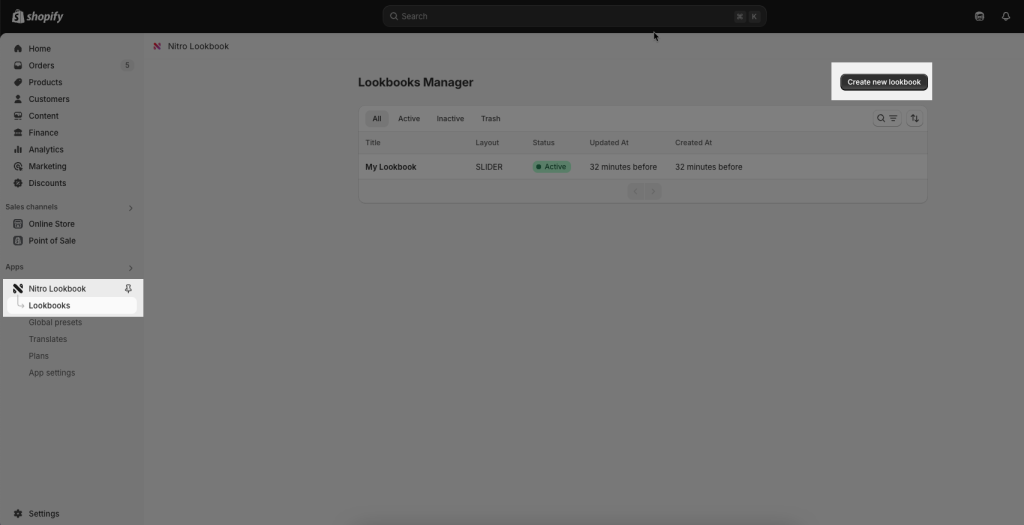
Task: Click the Create new lookbook button
Action: (884, 82)
